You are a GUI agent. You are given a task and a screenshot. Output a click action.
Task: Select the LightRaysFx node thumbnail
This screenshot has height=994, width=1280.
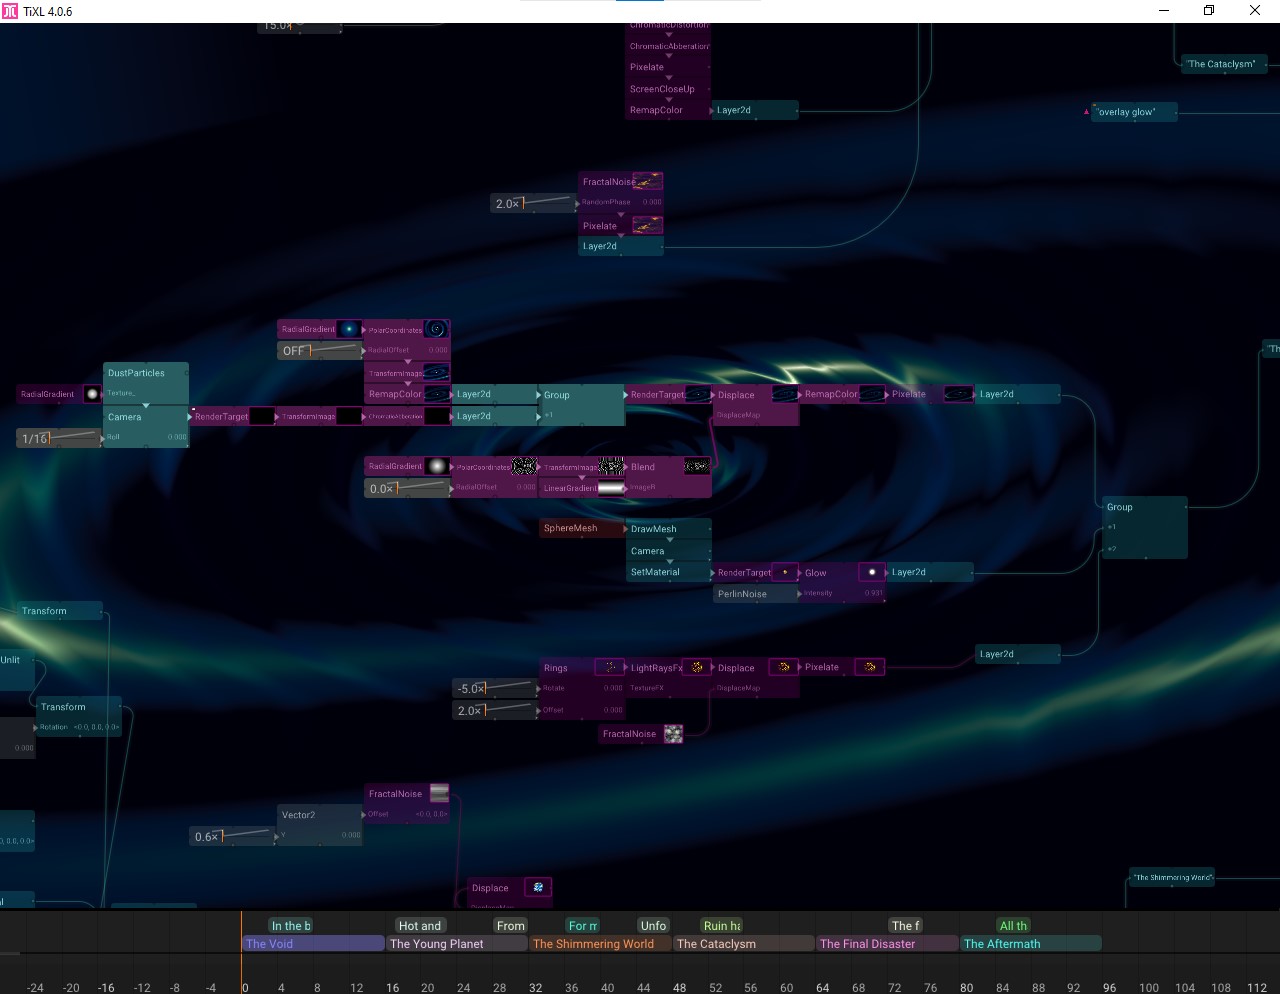click(697, 667)
